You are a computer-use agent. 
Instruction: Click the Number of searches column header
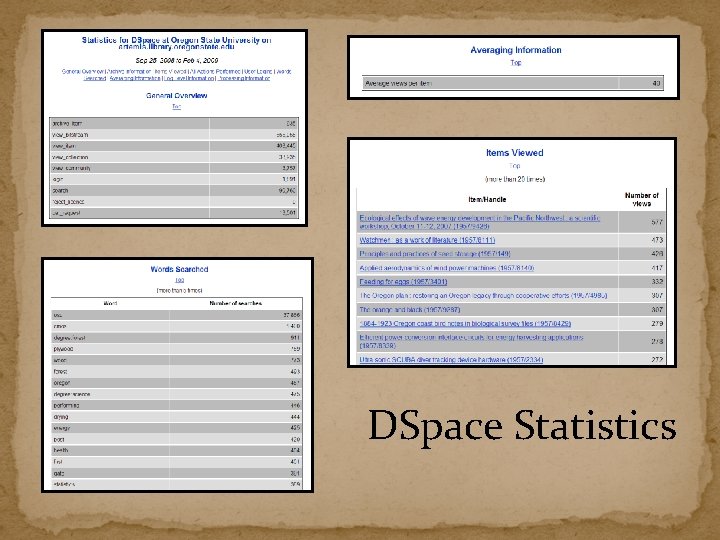(236, 304)
